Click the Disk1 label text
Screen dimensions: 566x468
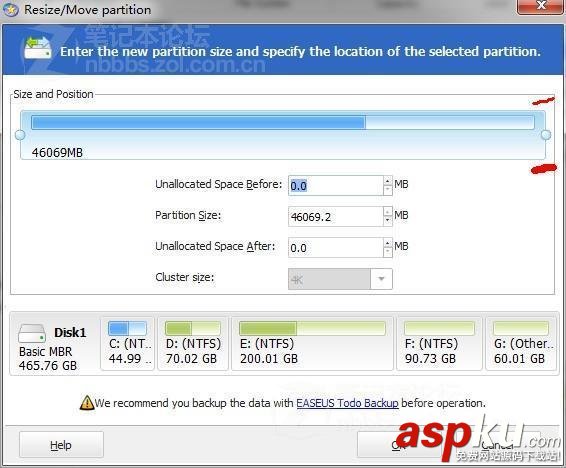click(x=70, y=332)
